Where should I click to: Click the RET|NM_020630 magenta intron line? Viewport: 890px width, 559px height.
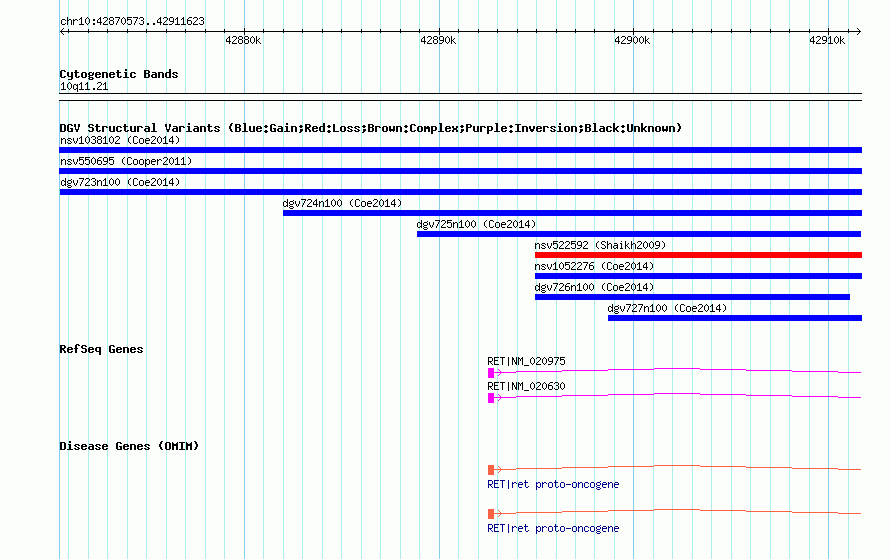tap(678, 395)
